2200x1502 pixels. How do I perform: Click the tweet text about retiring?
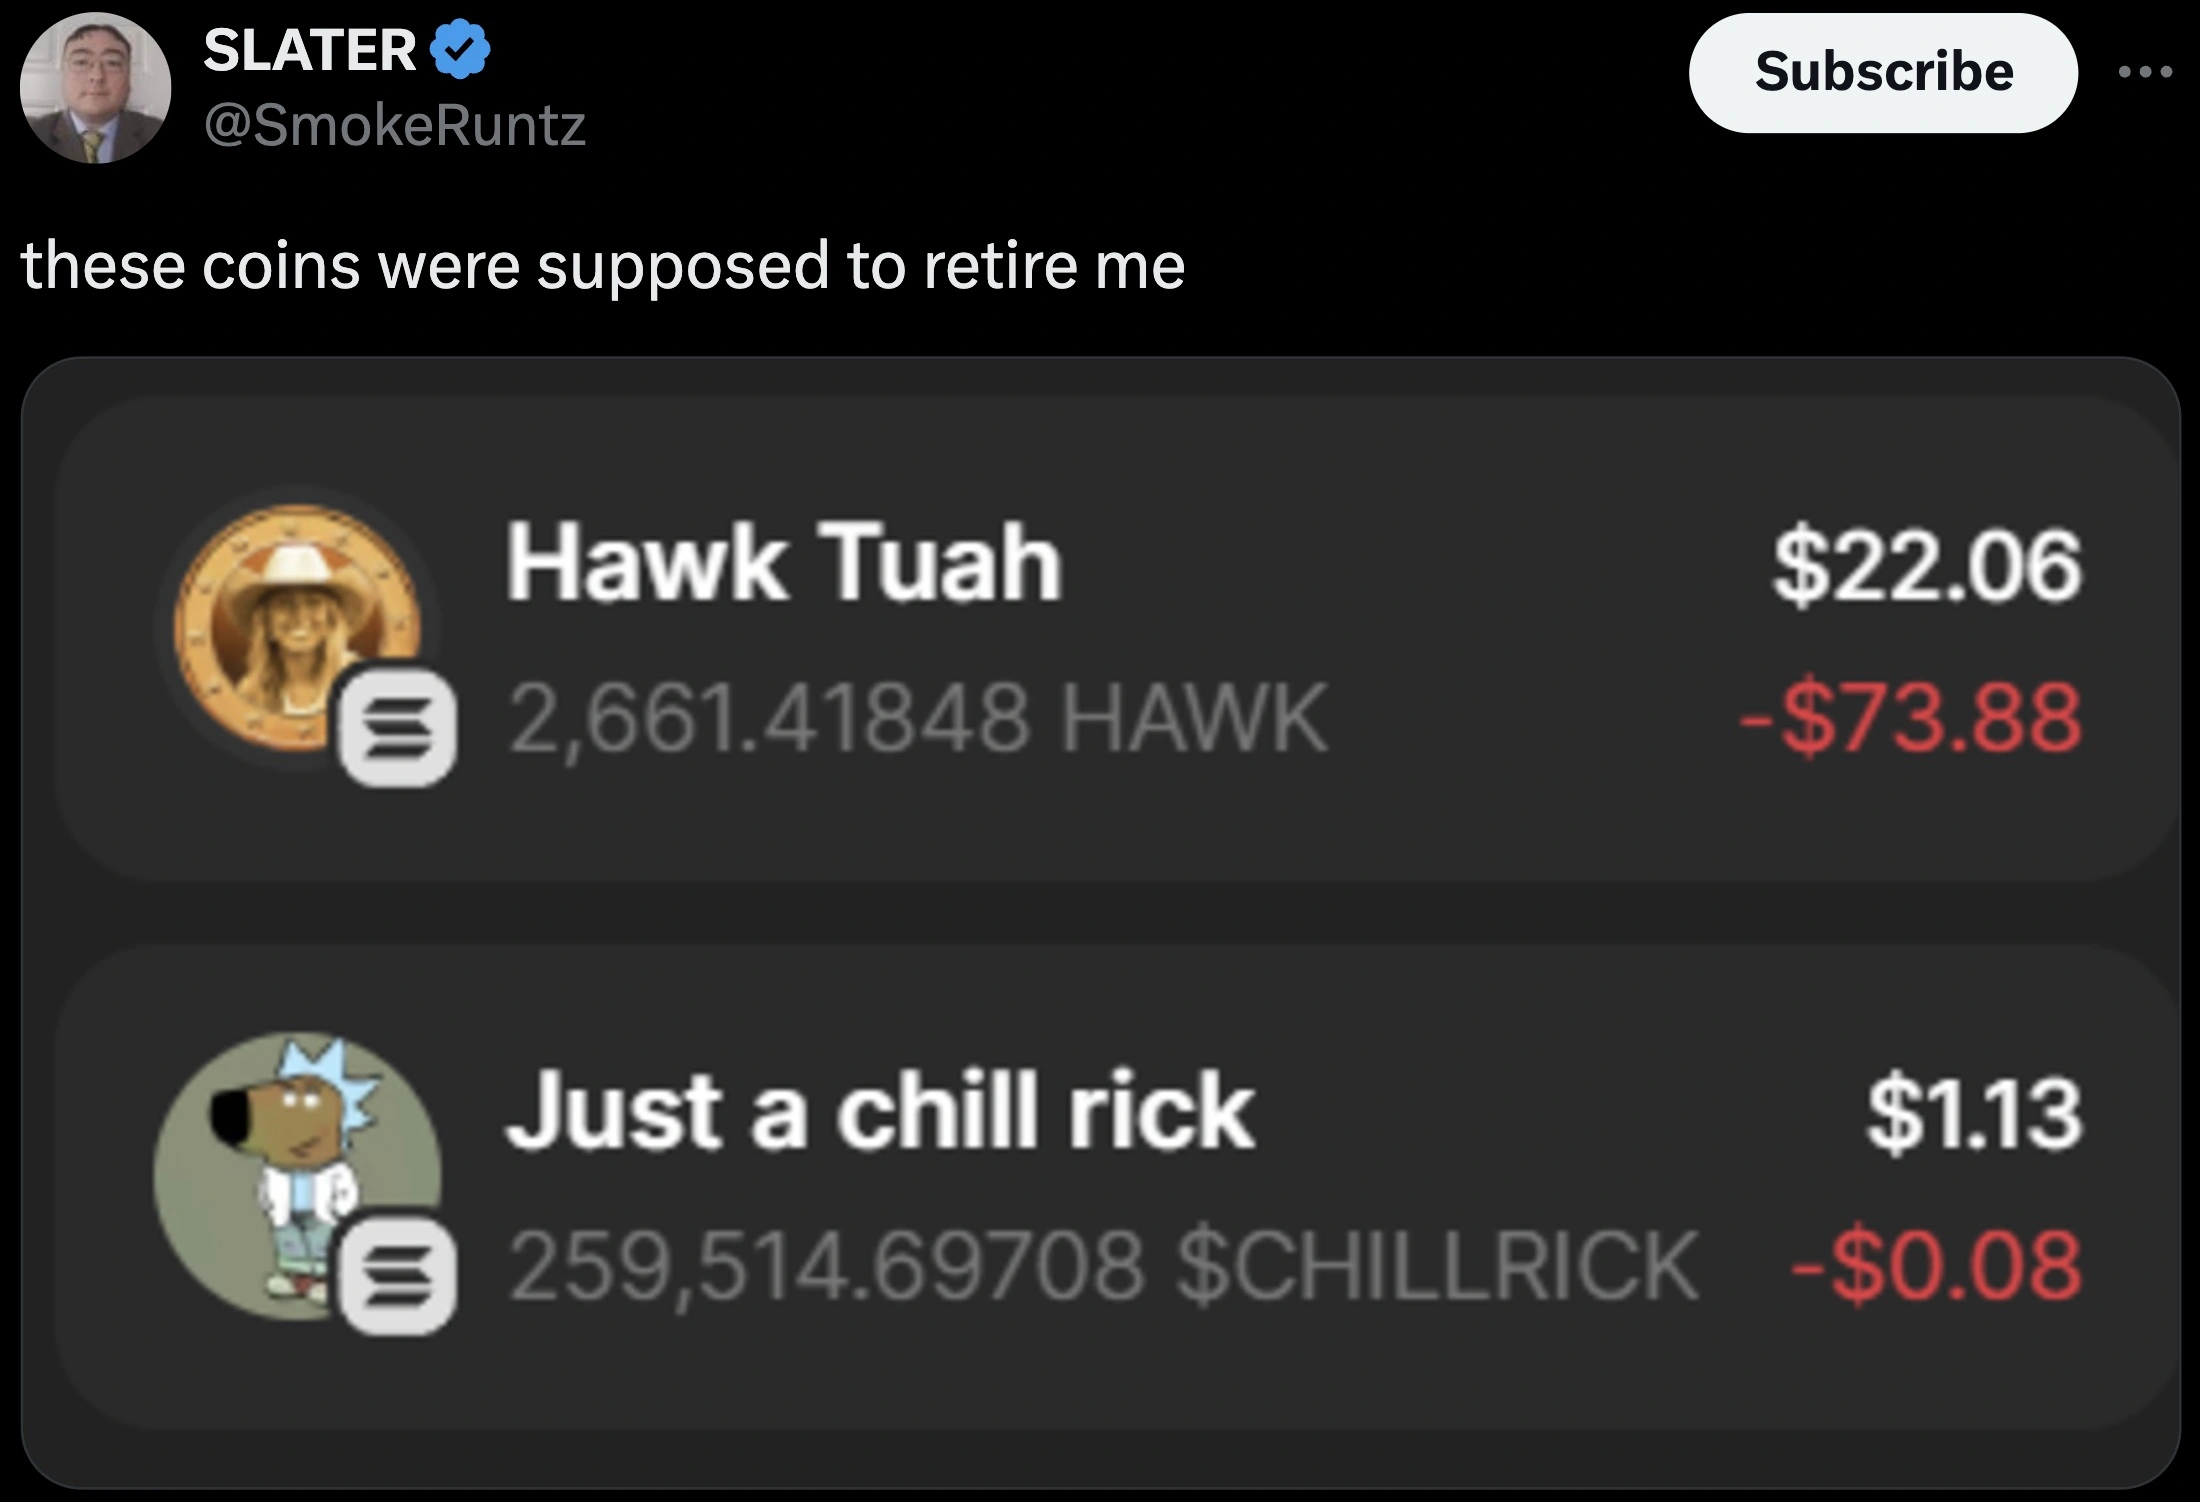603,266
